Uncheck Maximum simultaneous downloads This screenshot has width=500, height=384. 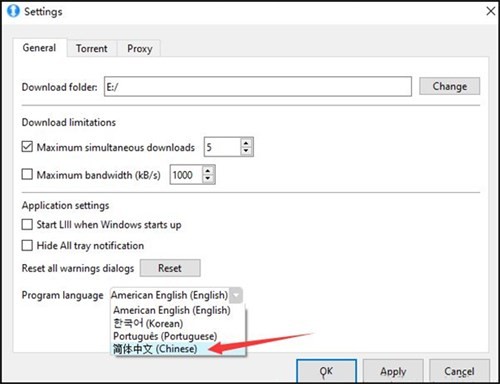click(x=27, y=147)
